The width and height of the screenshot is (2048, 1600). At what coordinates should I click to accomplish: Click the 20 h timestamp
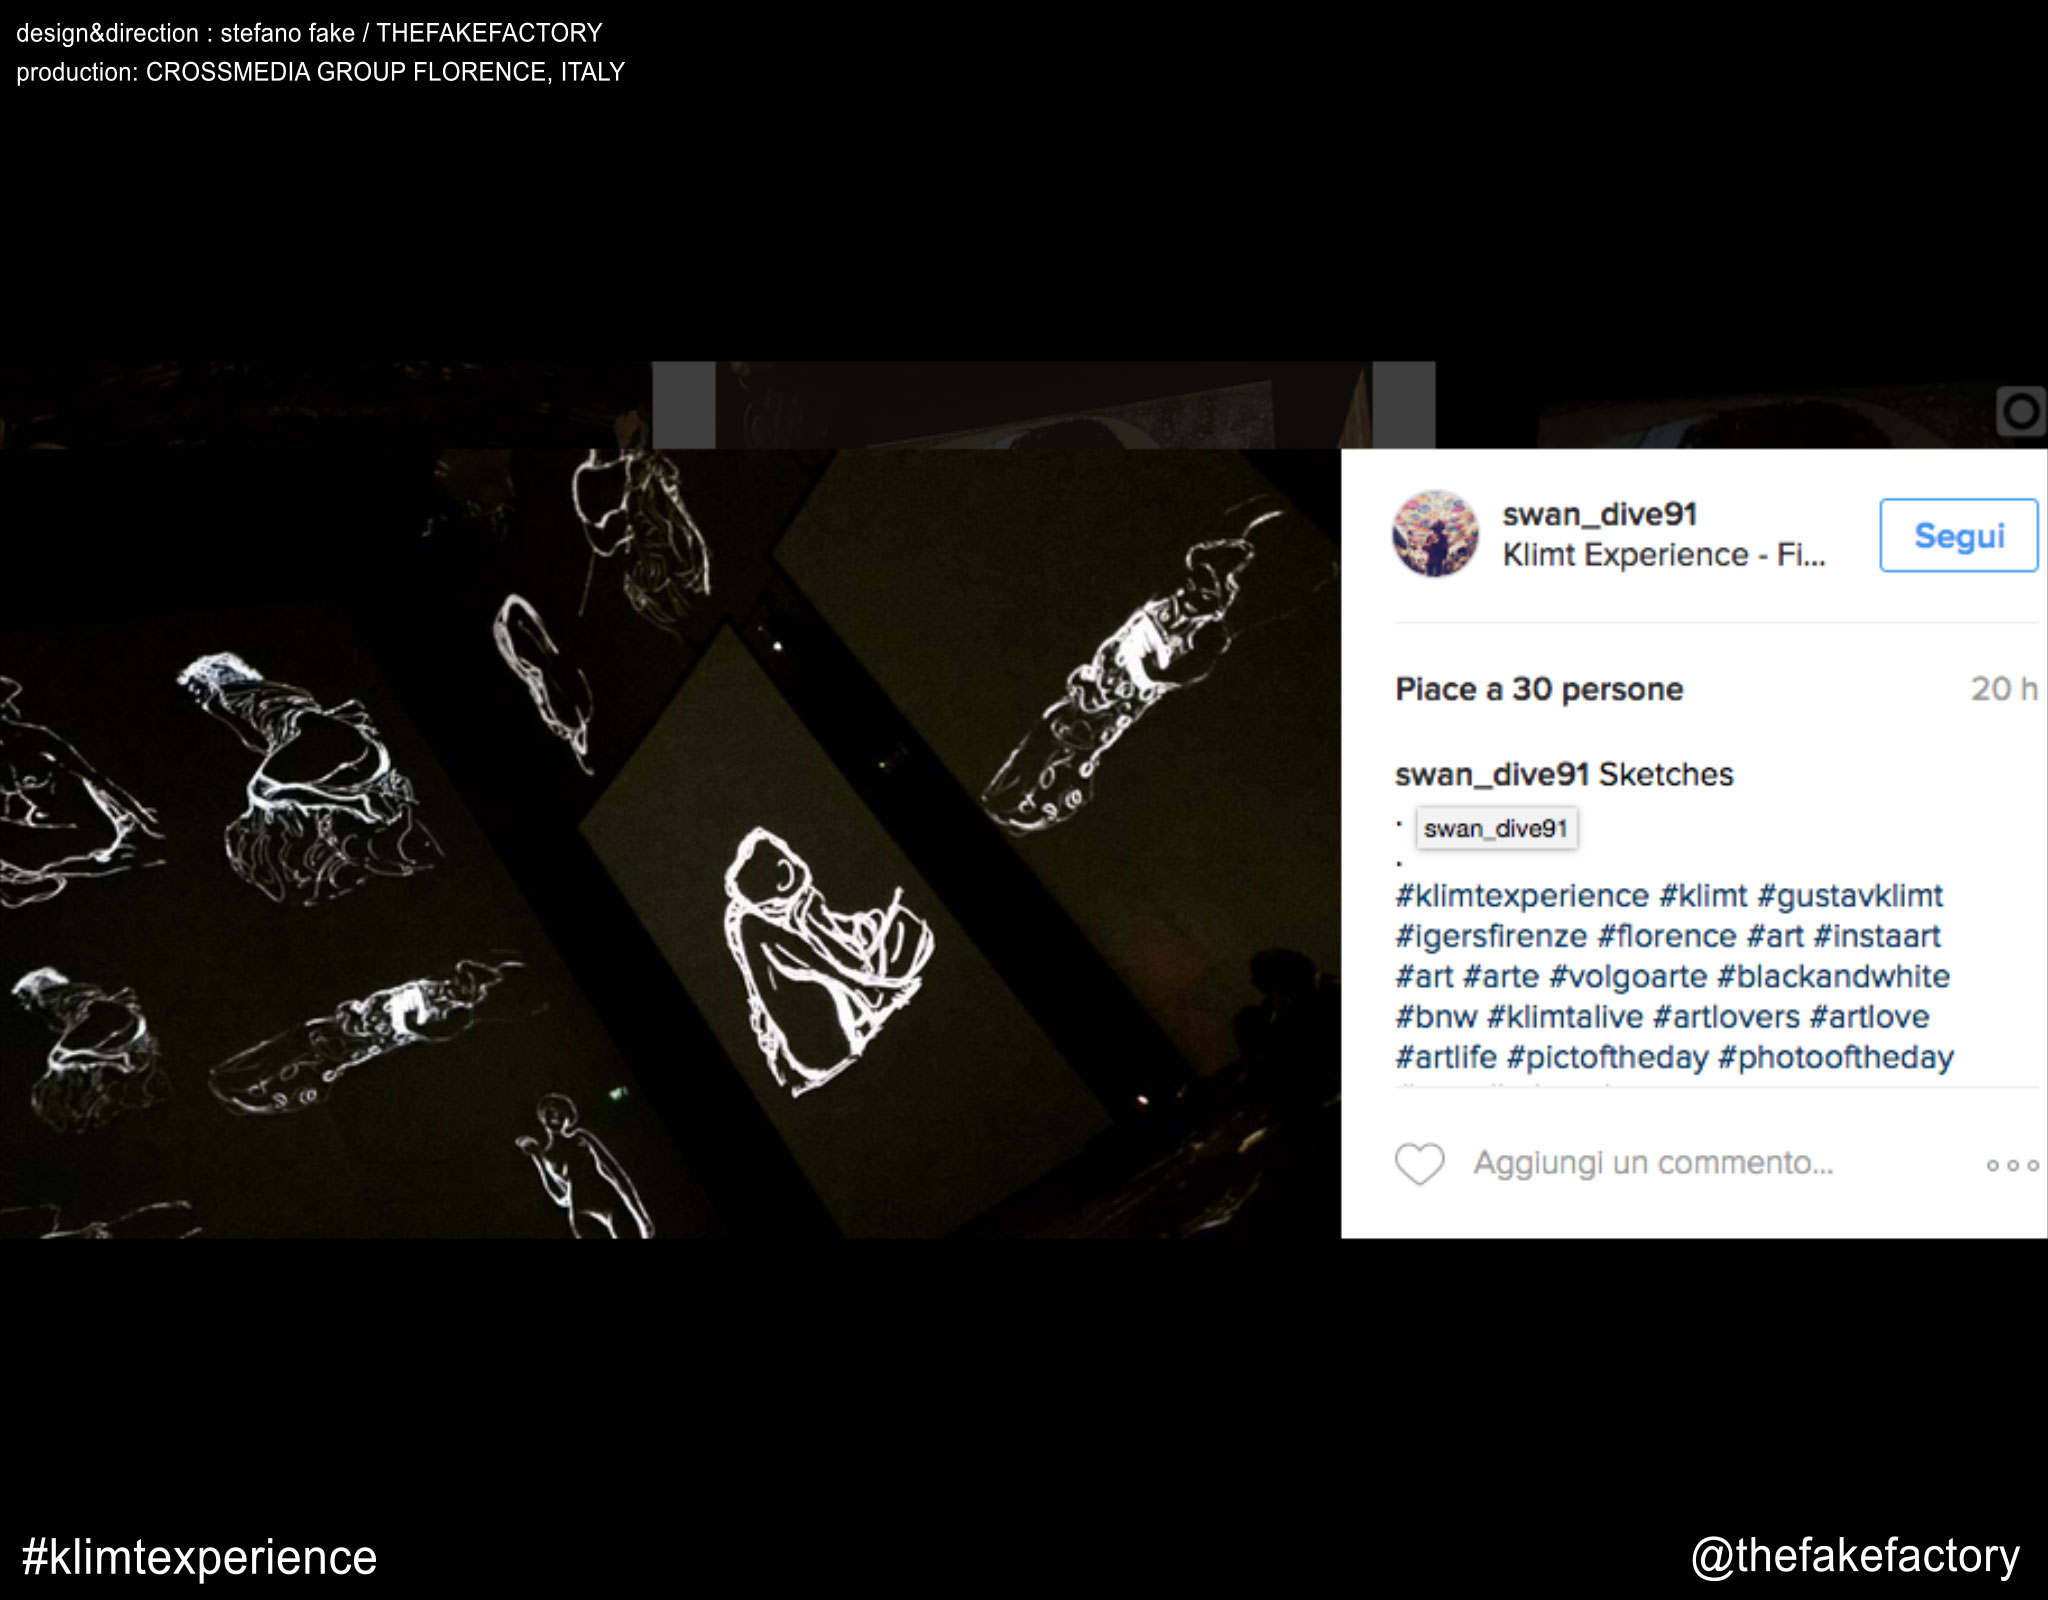click(x=2004, y=689)
